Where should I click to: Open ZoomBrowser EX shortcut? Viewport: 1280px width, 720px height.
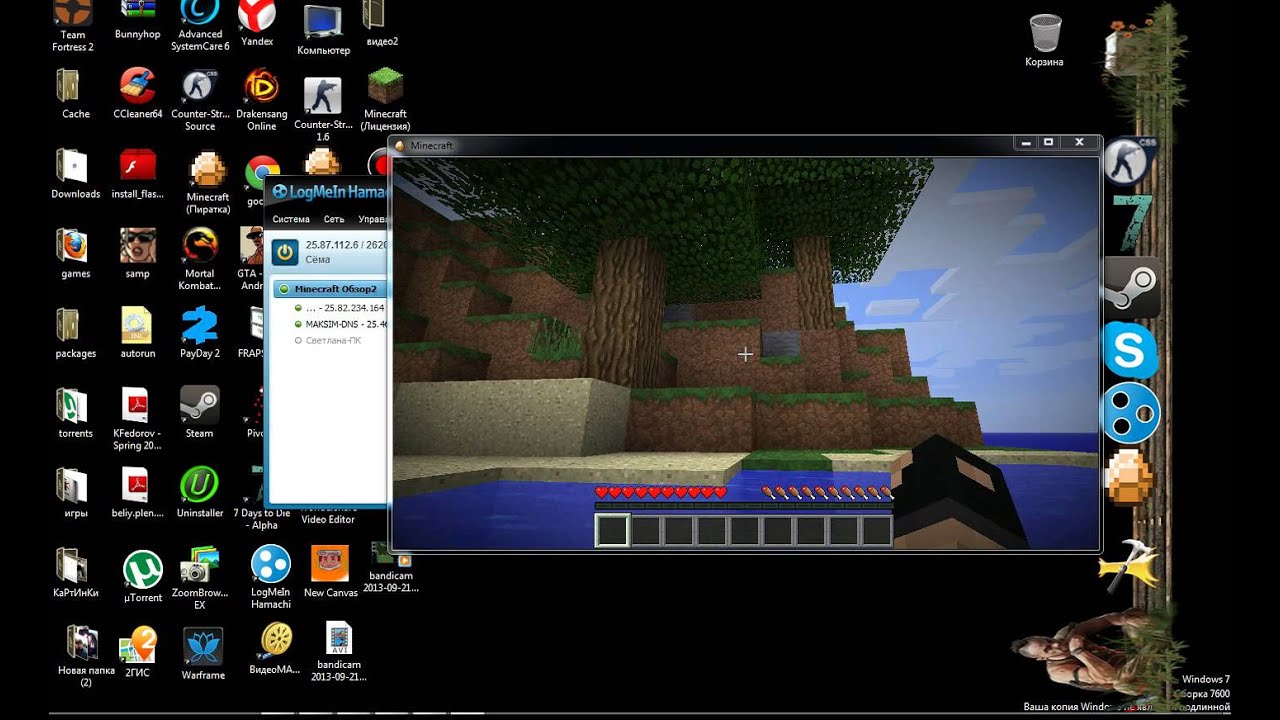tap(200, 579)
